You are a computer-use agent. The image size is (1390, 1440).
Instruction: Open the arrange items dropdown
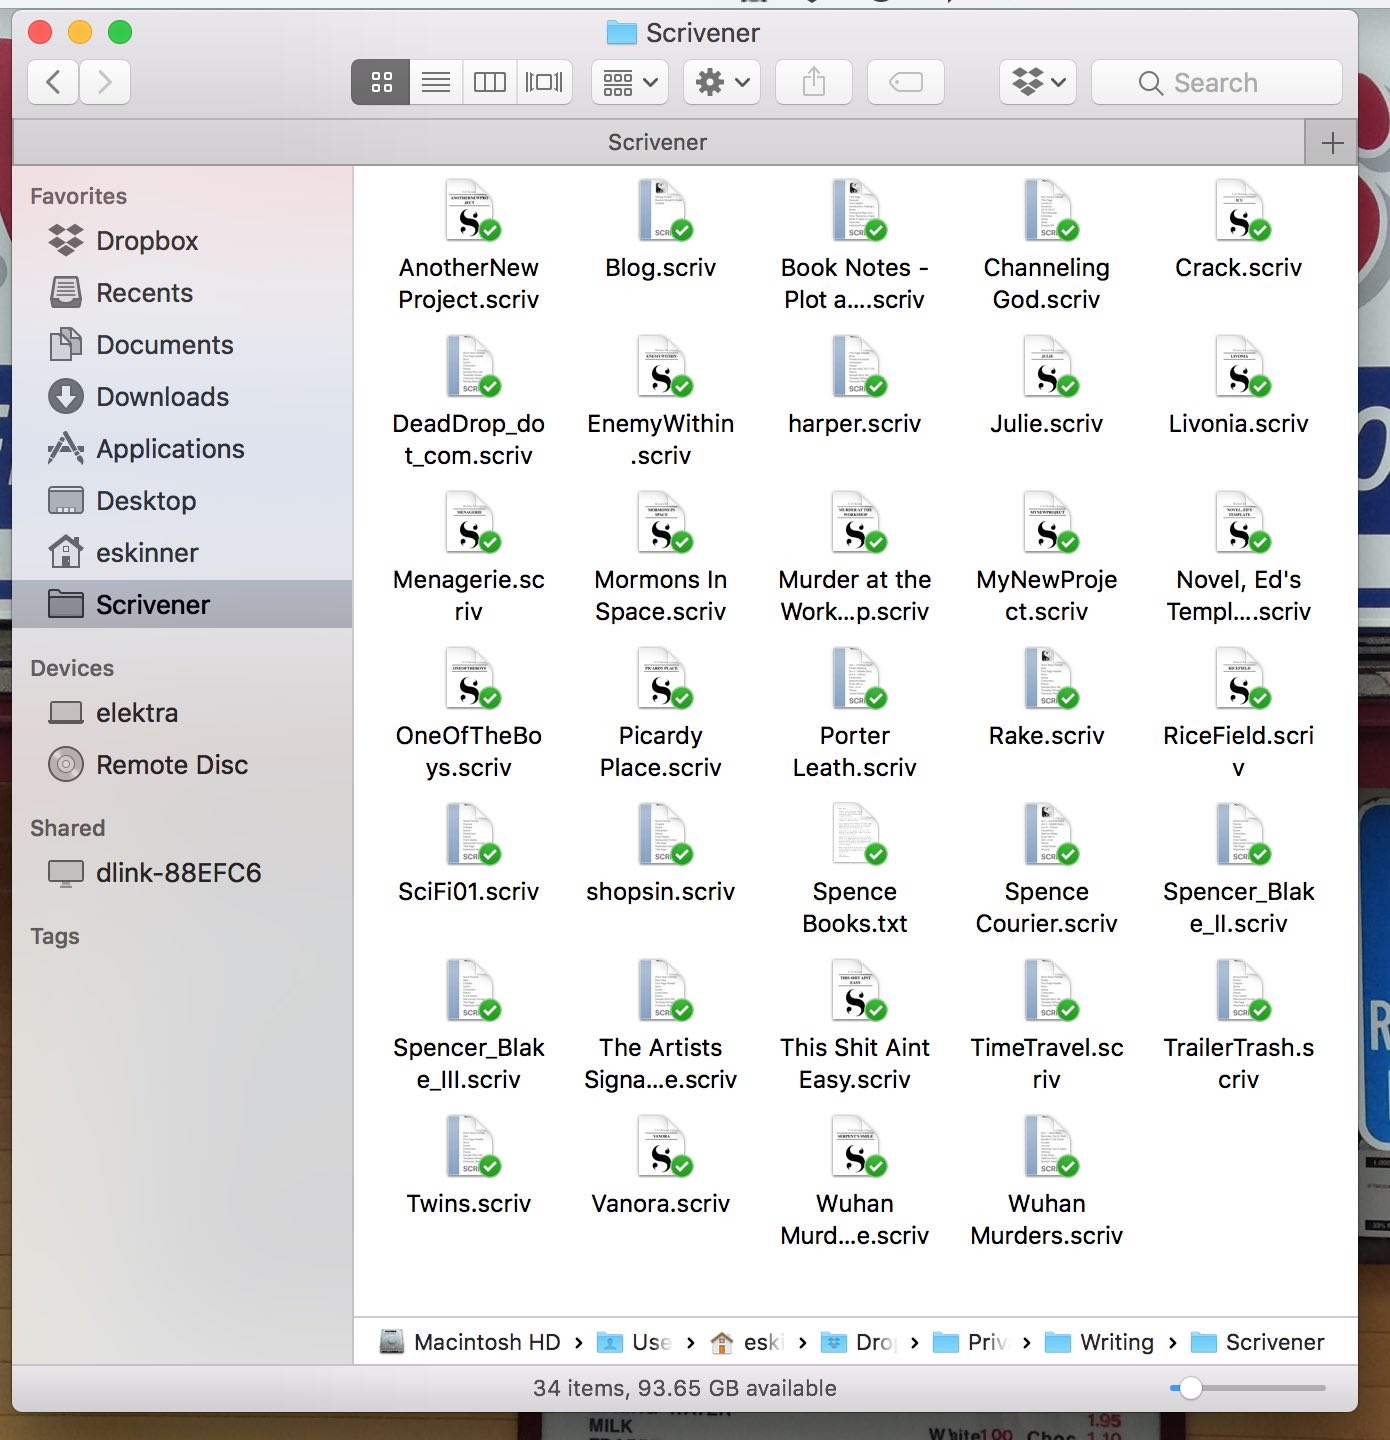coord(630,82)
